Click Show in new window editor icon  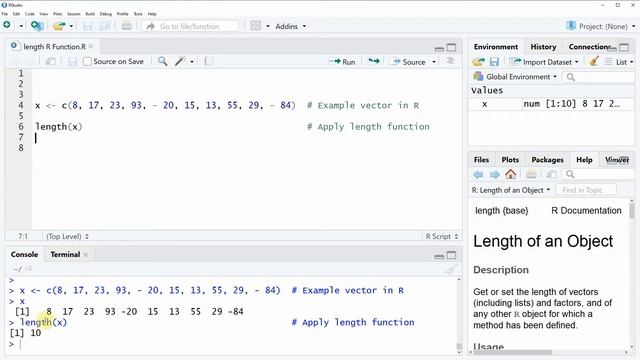[51, 62]
